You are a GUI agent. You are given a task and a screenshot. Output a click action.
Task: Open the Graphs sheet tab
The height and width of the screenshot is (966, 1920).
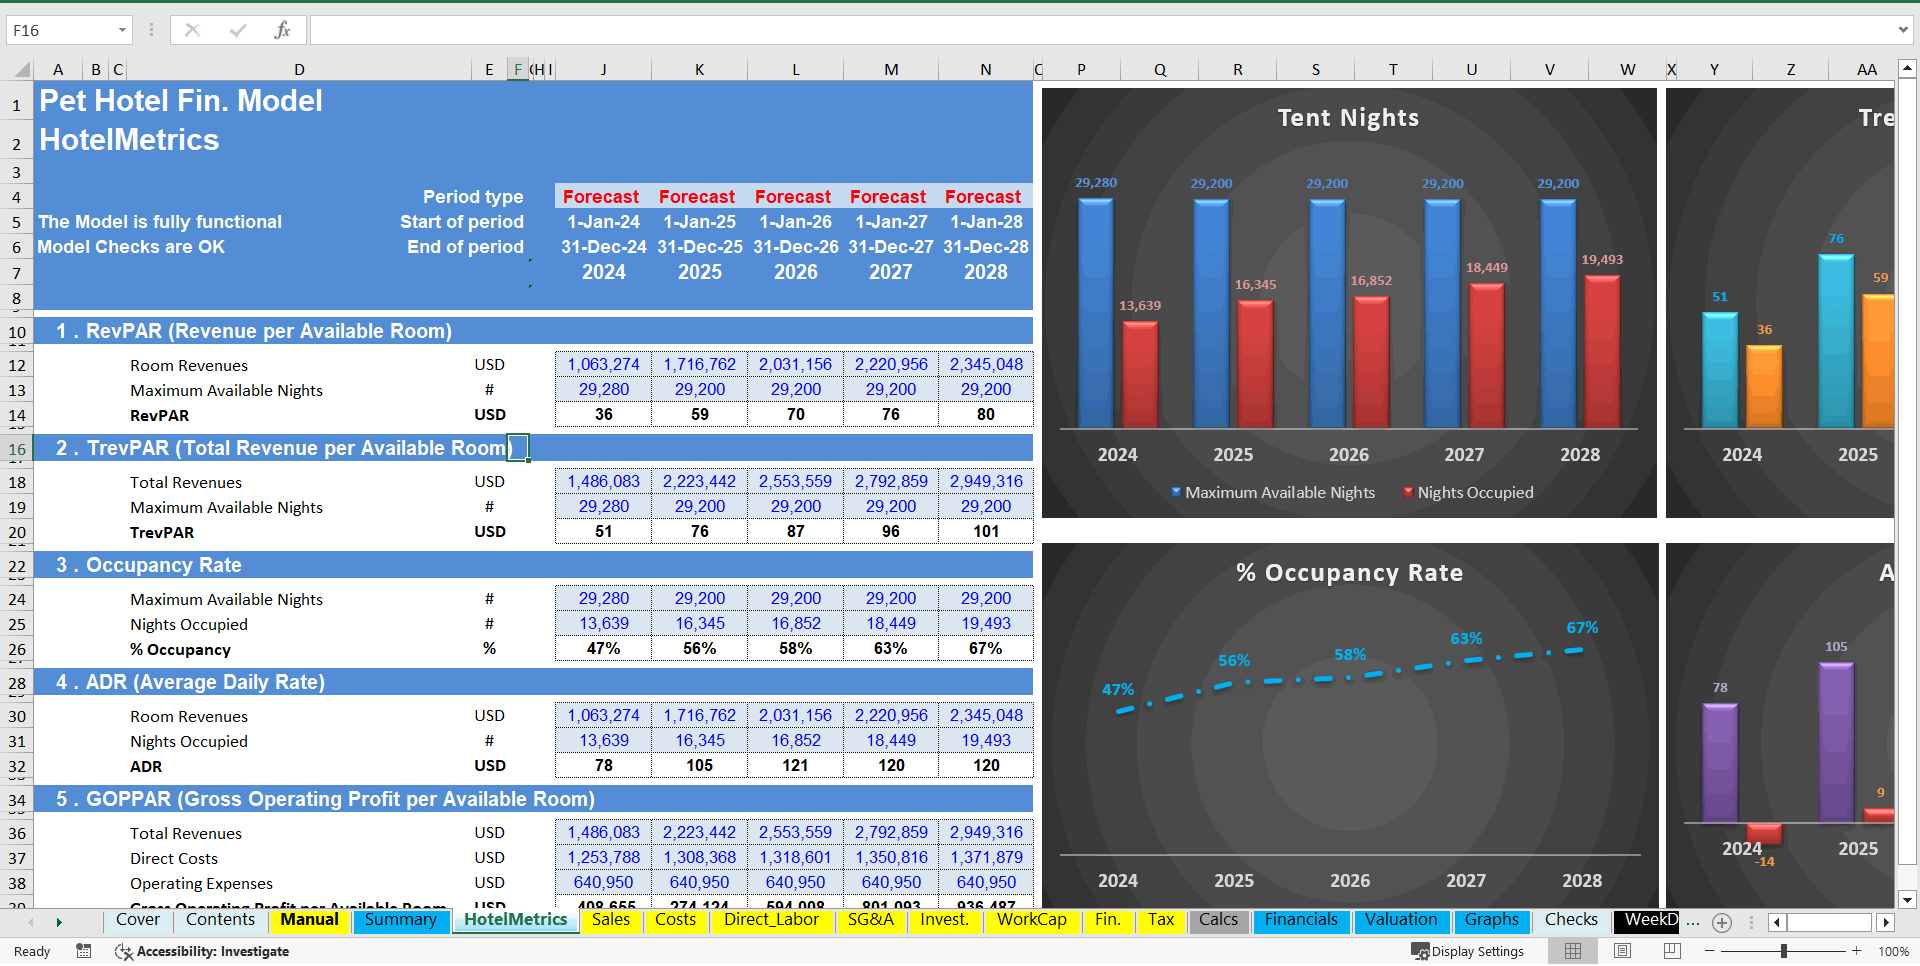tap(1492, 920)
